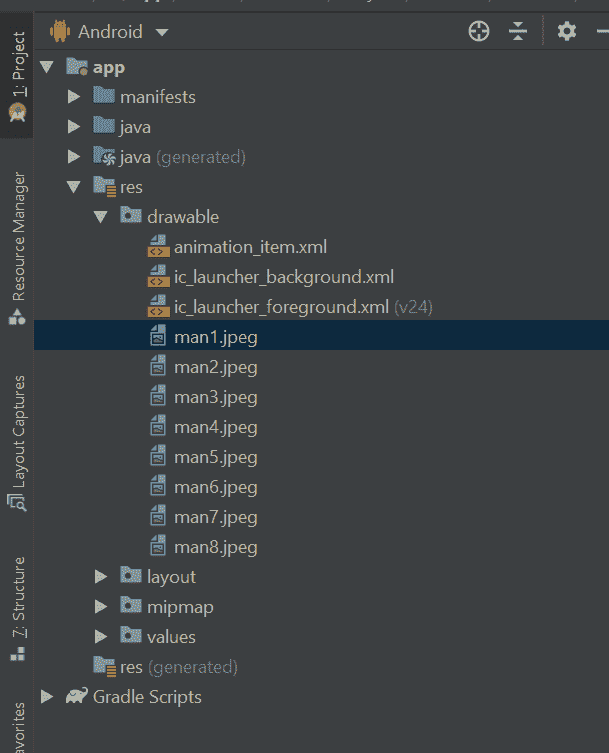Screen dimensions: 609x753
Task: Select the values folder entry
Action: tap(171, 637)
